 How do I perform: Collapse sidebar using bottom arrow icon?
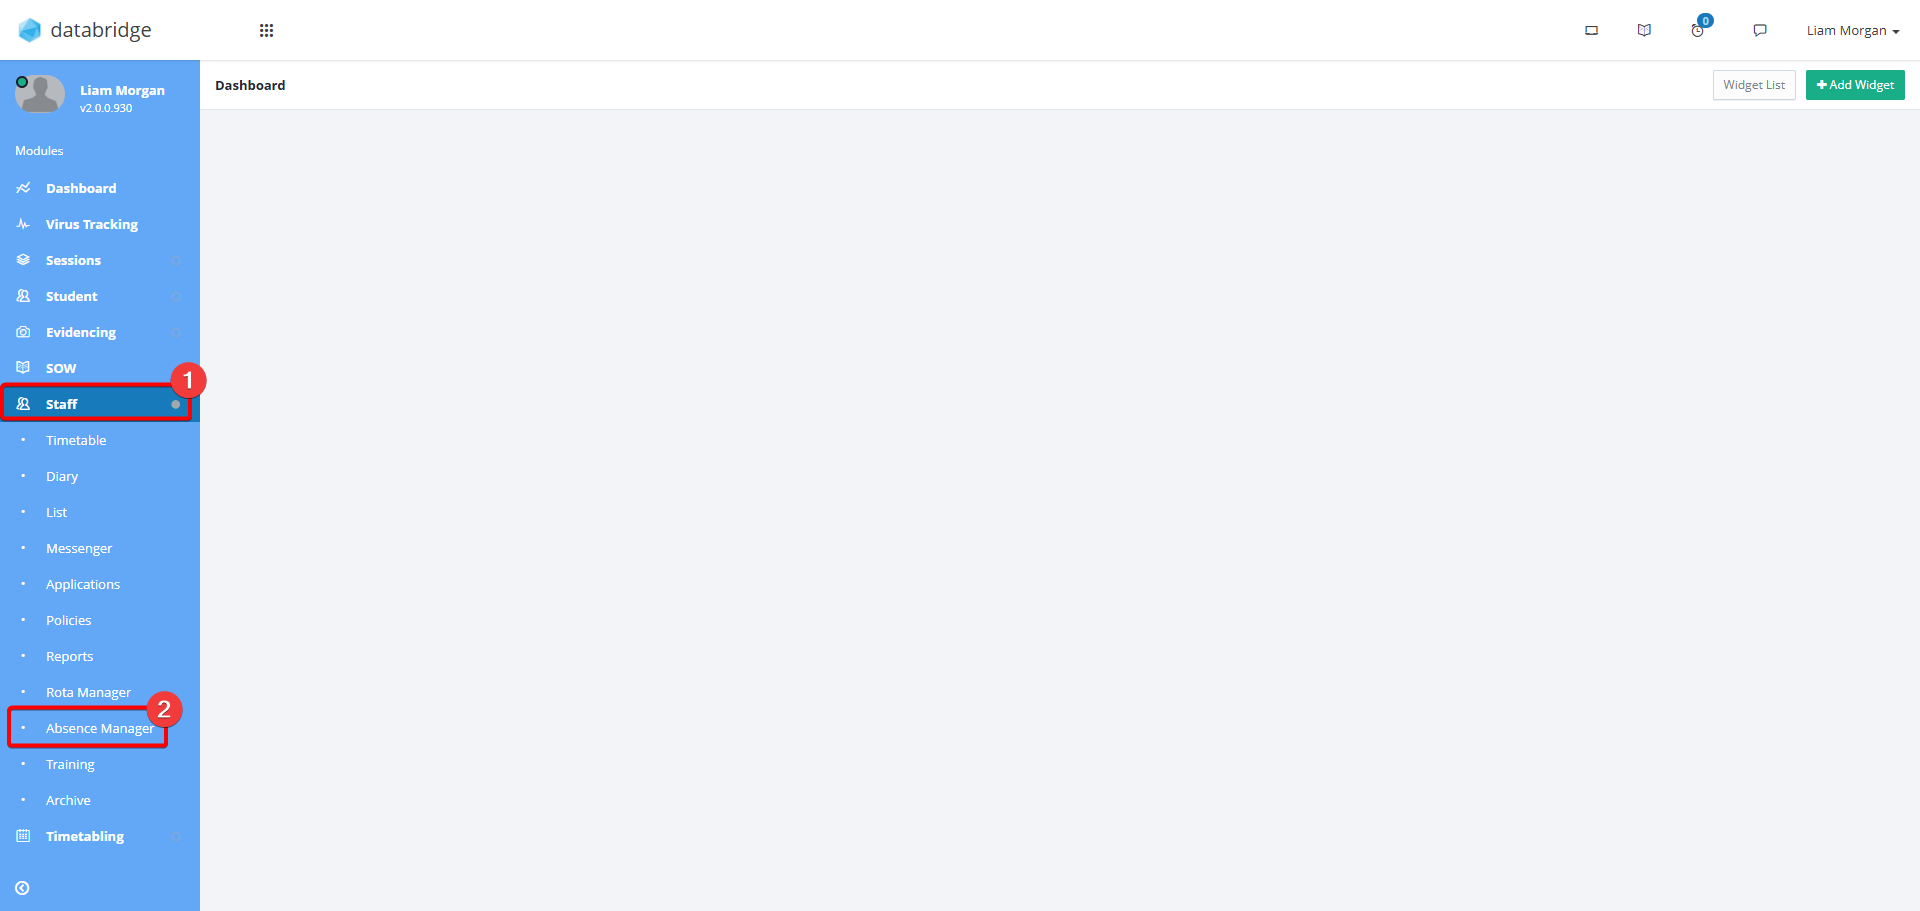tap(22, 888)
